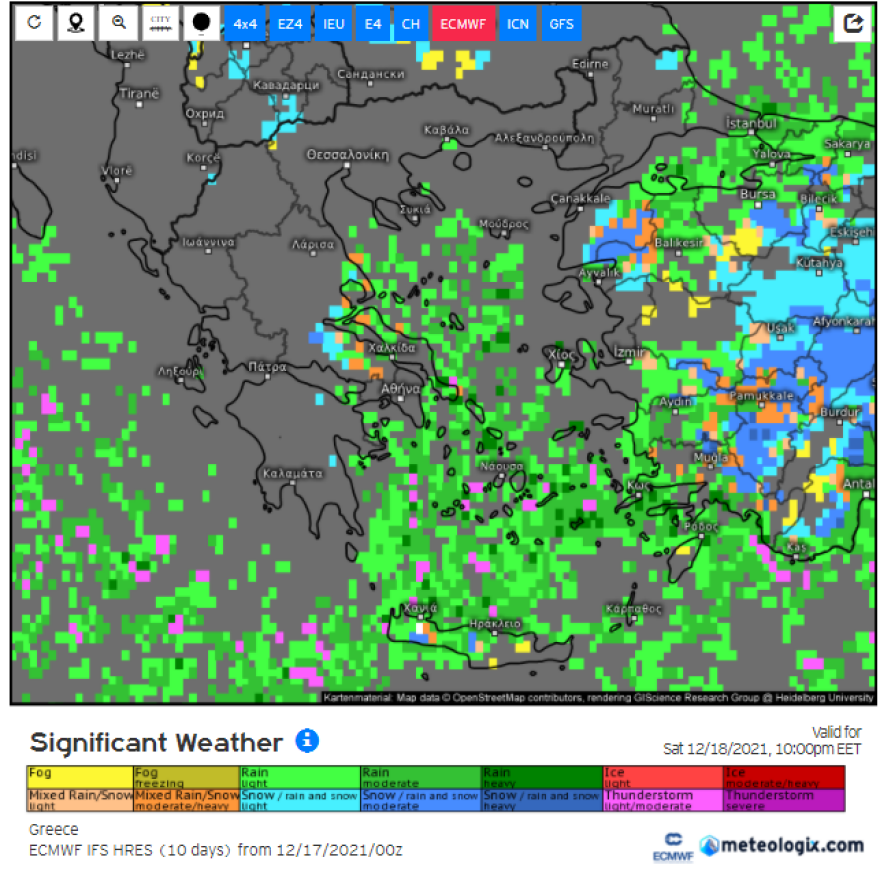Click the ECMWF logo at bottom
Viewport: 880px width, 872px height.
667,846
